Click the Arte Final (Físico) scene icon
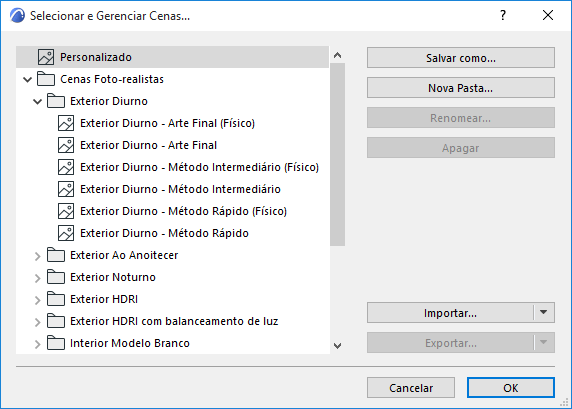This screenshot has width=572, height=409. click(66, 123)
